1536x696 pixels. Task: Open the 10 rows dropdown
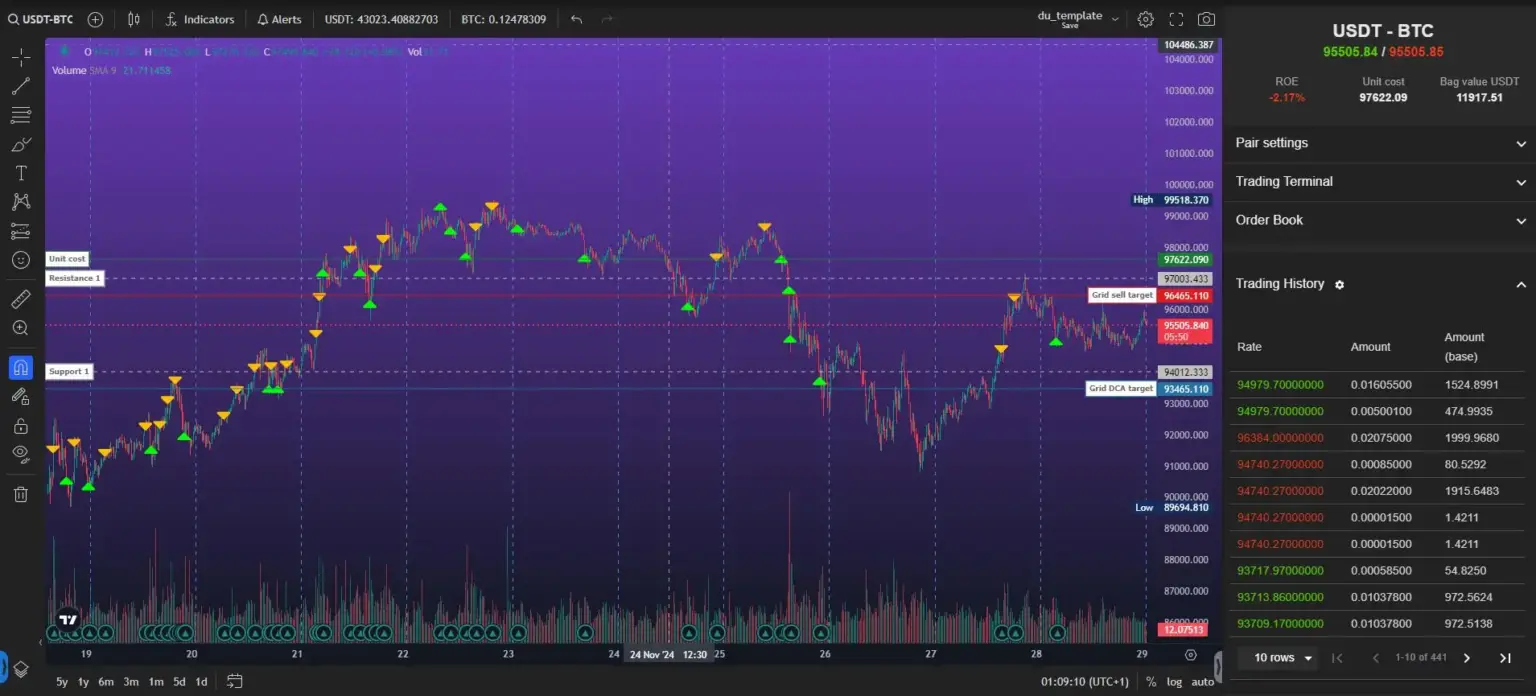click(1278, 658)
